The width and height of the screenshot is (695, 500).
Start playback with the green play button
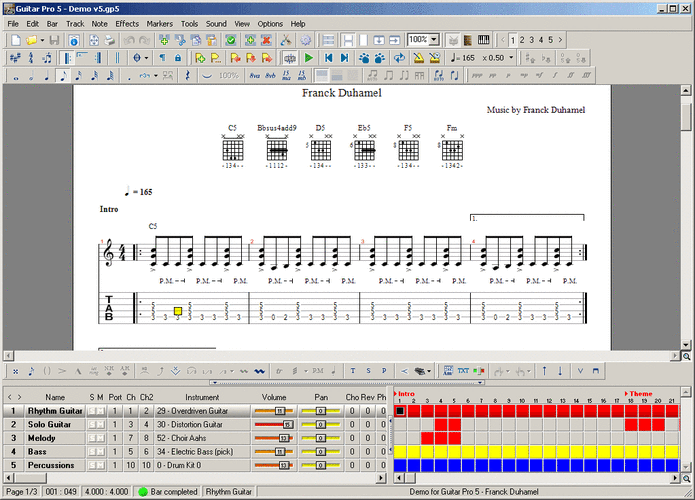tap(309, 58)
